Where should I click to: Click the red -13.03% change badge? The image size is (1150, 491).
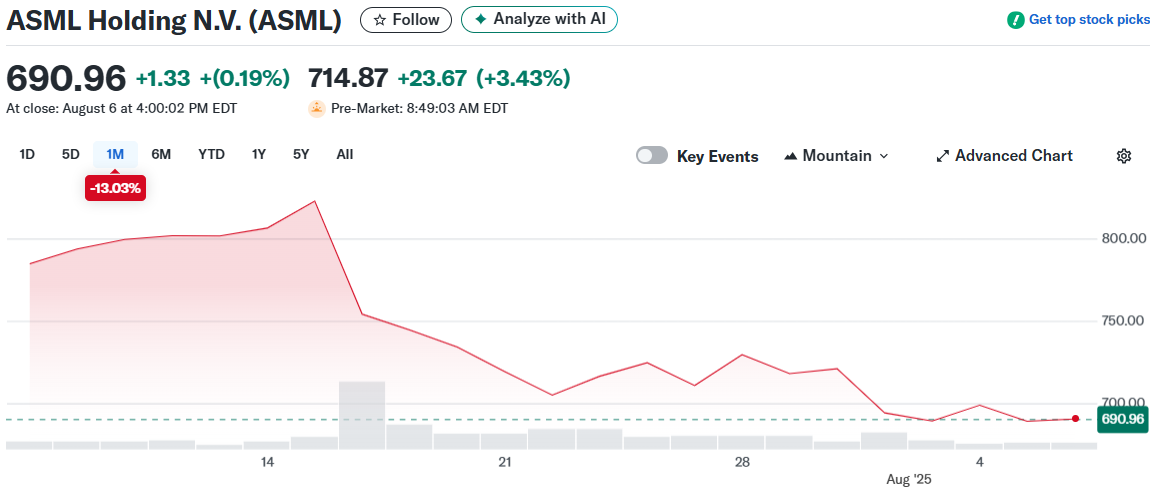pos(115,189)
